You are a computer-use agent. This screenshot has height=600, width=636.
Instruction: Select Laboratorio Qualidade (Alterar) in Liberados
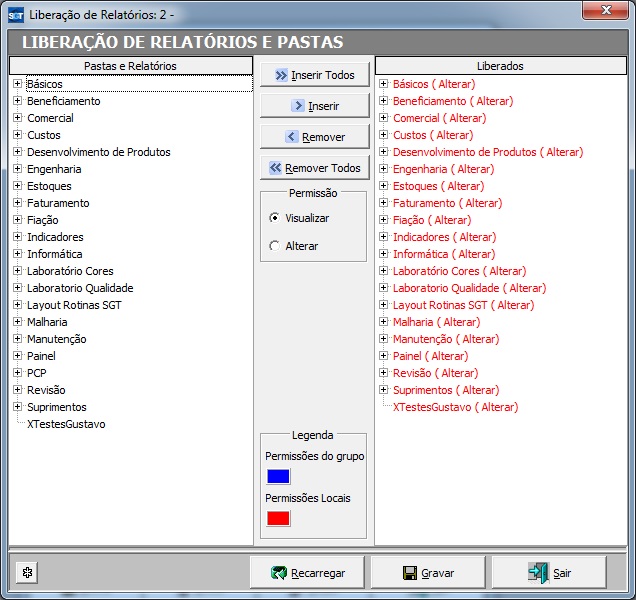pos(470,288)
